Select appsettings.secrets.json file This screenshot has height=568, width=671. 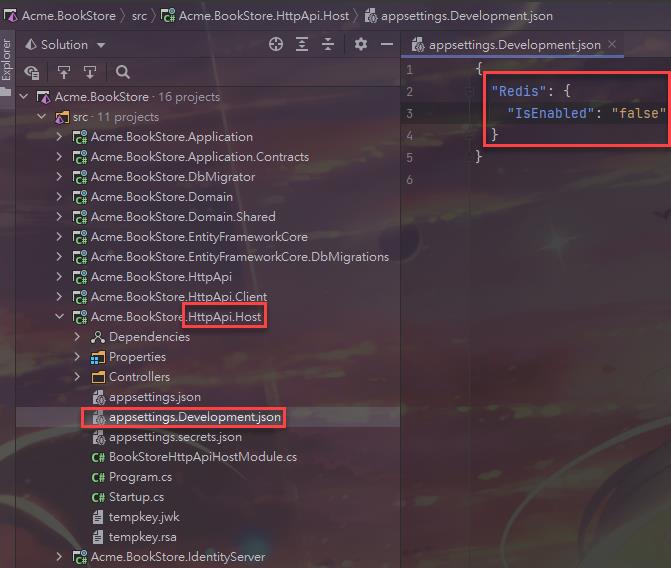174,437
